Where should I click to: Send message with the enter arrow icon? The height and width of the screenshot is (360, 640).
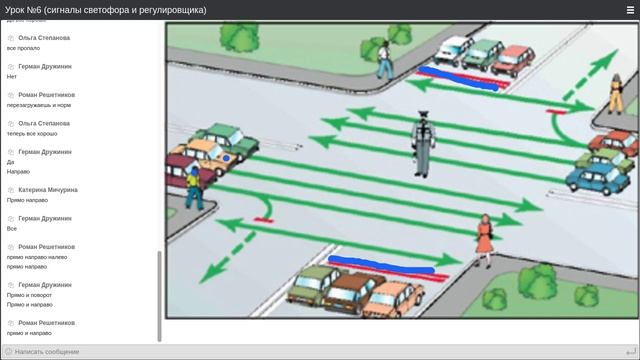[x=631, y=351]
